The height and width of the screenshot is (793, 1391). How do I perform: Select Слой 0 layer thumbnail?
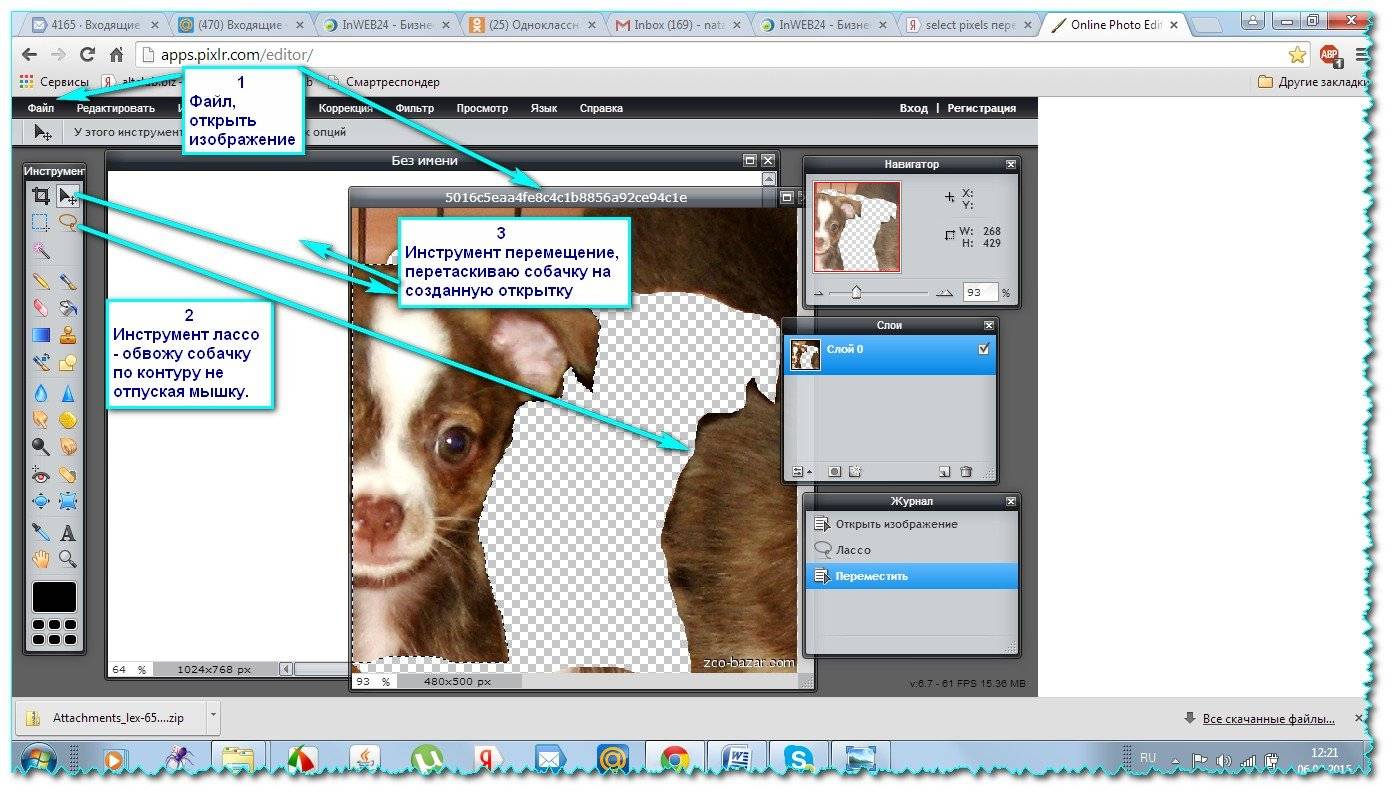coord(805,355)
